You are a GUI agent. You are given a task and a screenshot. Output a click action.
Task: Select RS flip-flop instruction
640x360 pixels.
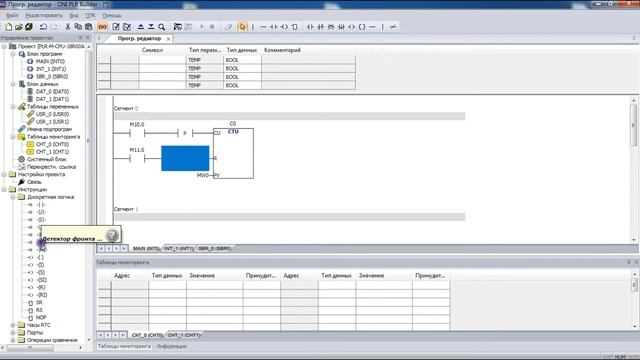coord(39,310)
